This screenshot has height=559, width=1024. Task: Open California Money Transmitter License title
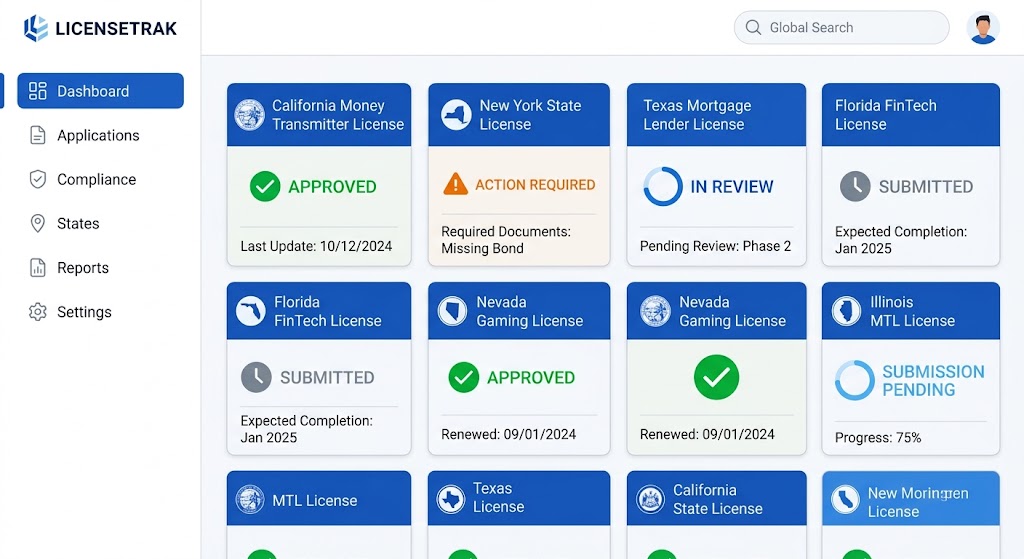click(338, 115)
